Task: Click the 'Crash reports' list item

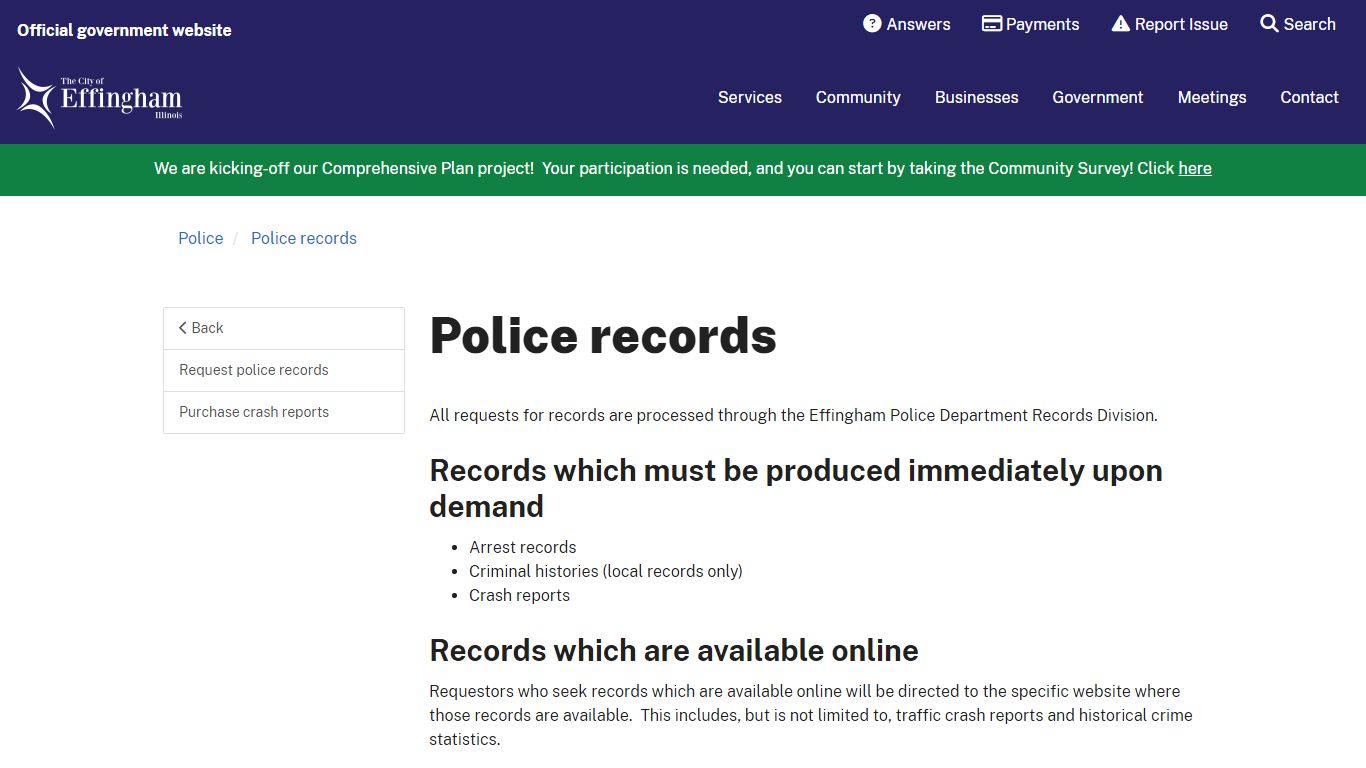Action: 520,595
